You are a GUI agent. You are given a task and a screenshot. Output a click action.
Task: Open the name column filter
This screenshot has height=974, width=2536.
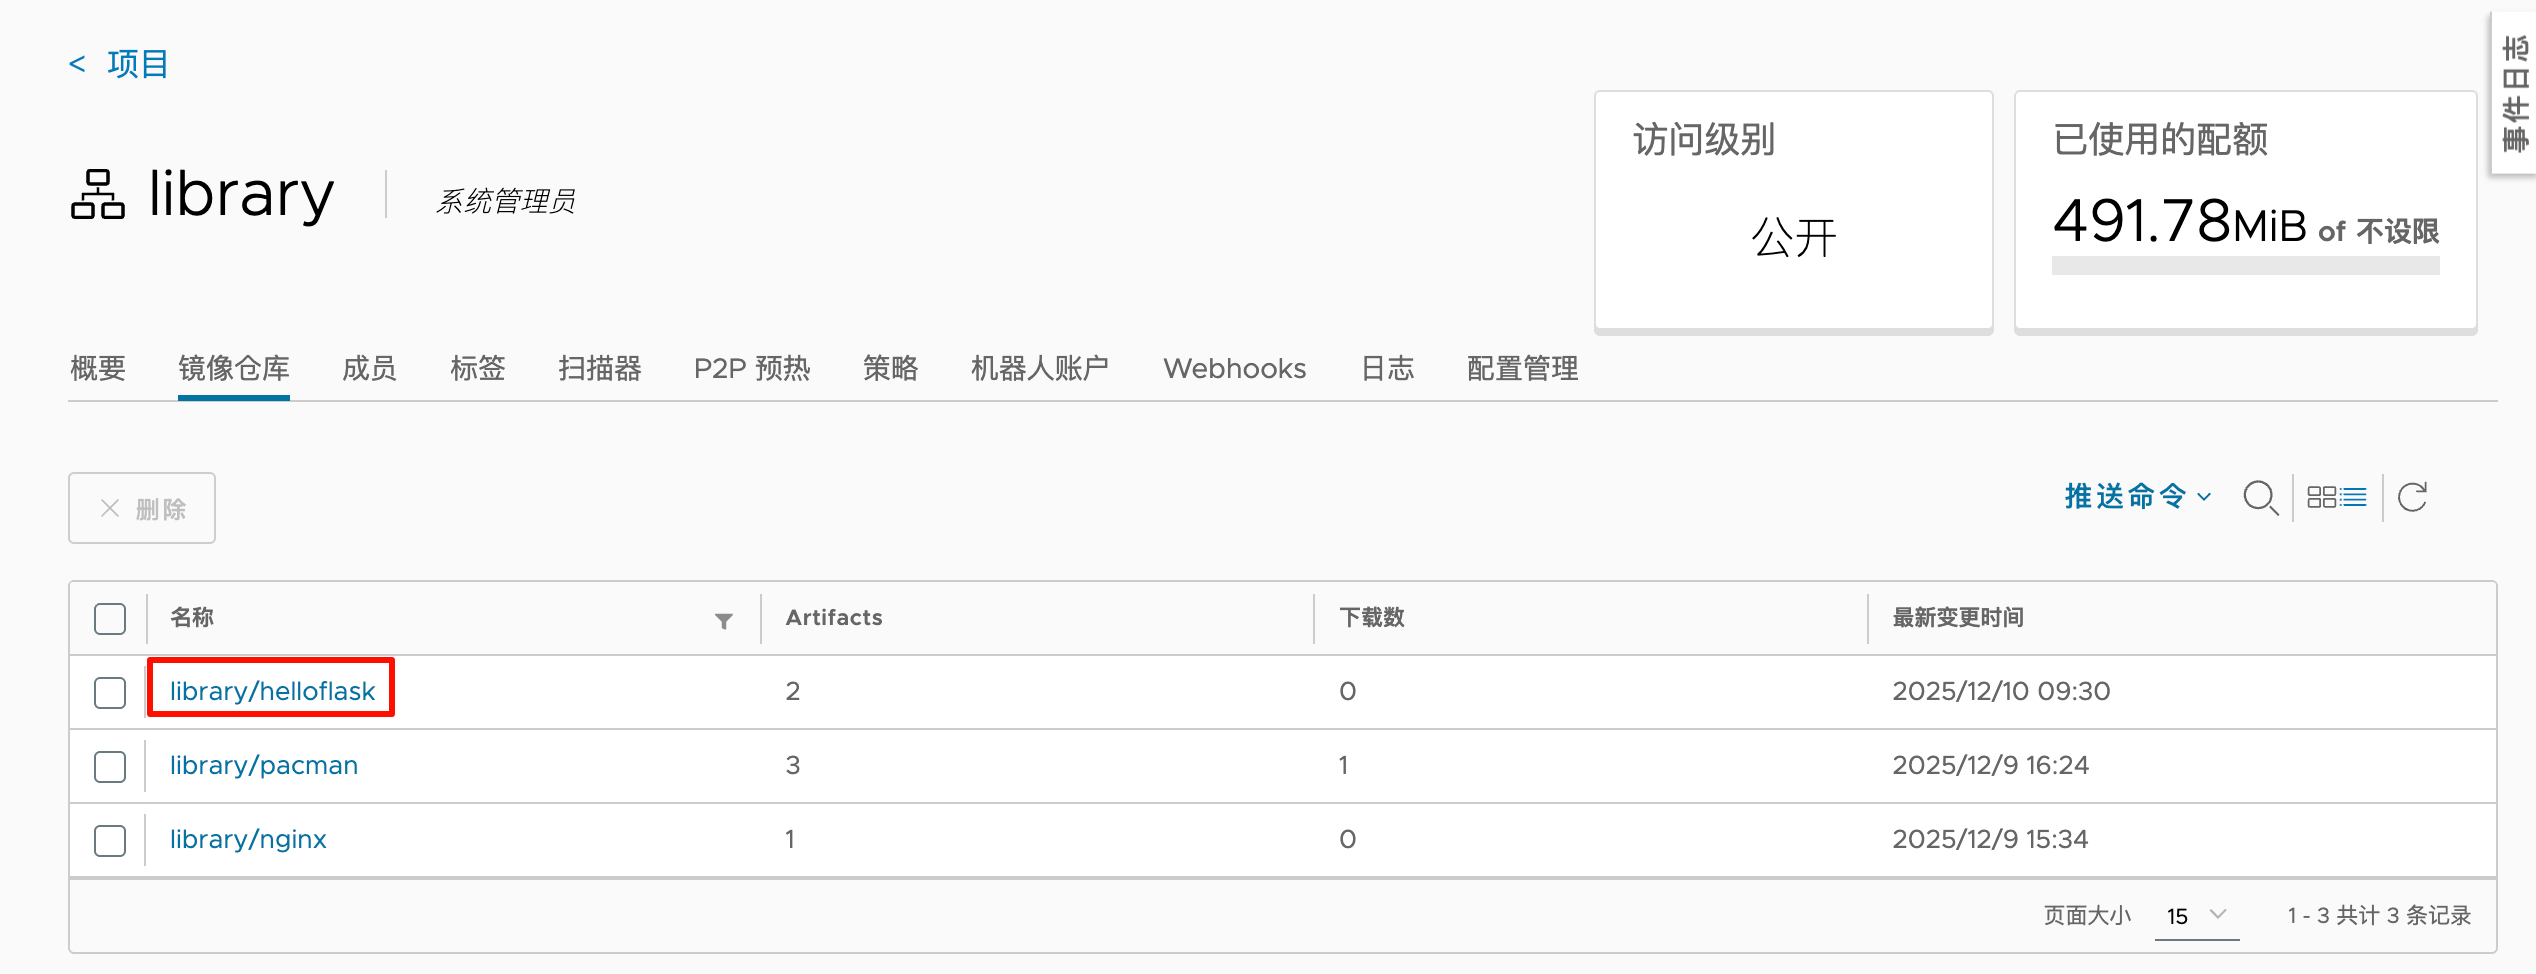[723, 621]
